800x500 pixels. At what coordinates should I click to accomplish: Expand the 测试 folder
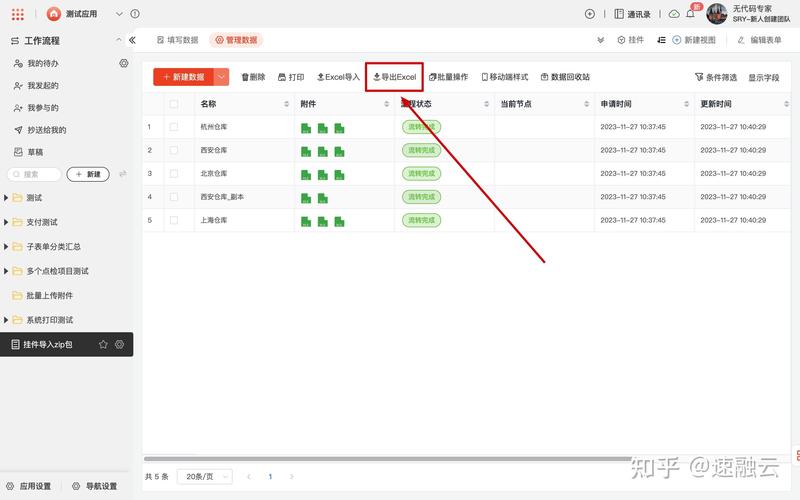point(6,197)
